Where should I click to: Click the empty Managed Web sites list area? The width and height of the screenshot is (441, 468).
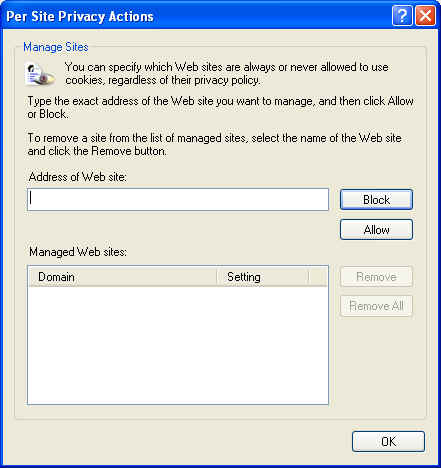coord(178,345)
